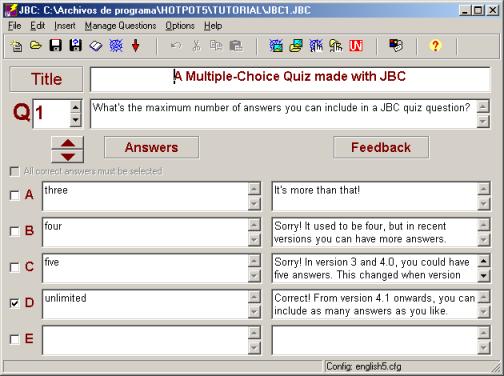The height and width of the screenshot is (376, 504).
Task: Click 'Config: english5.cfg' in status bar
Action: (x=364, y=367)
